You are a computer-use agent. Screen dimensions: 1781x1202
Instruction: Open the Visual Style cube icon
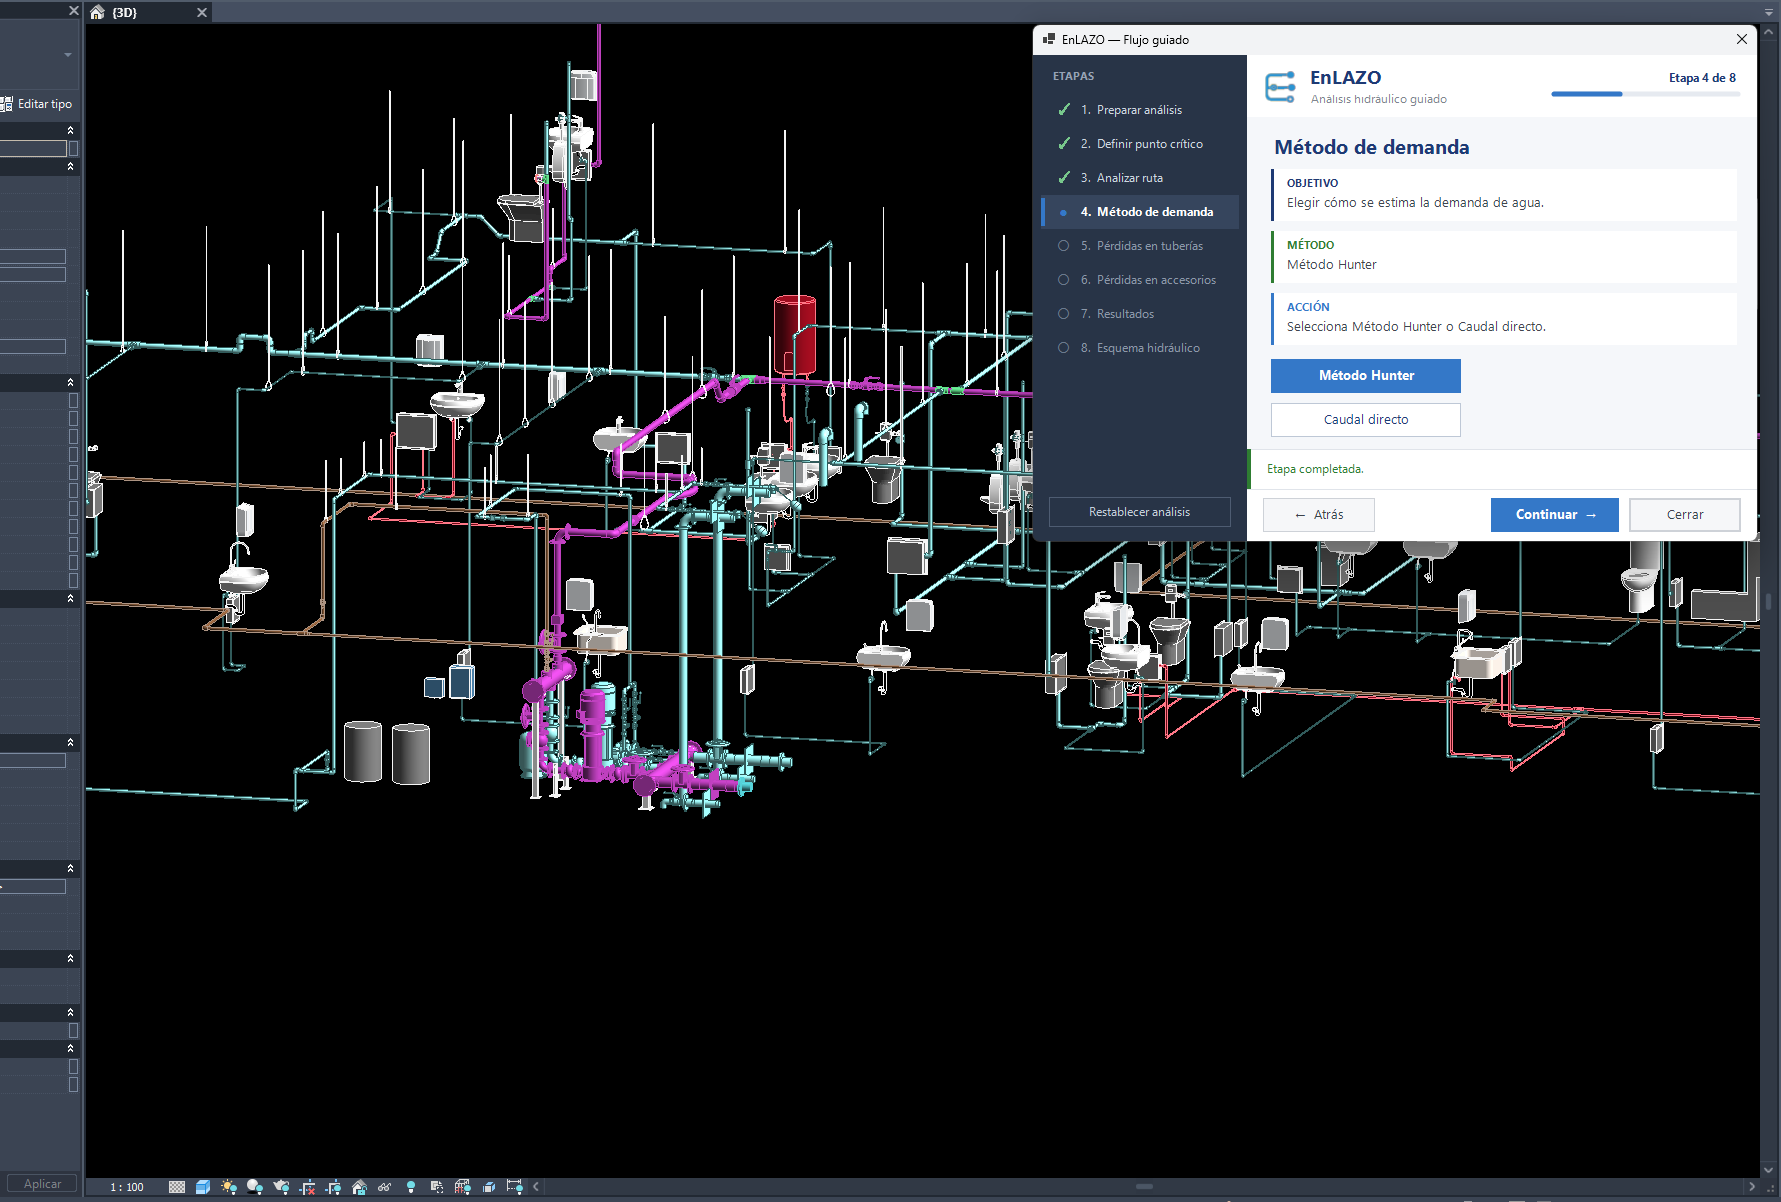point(203,1187)
